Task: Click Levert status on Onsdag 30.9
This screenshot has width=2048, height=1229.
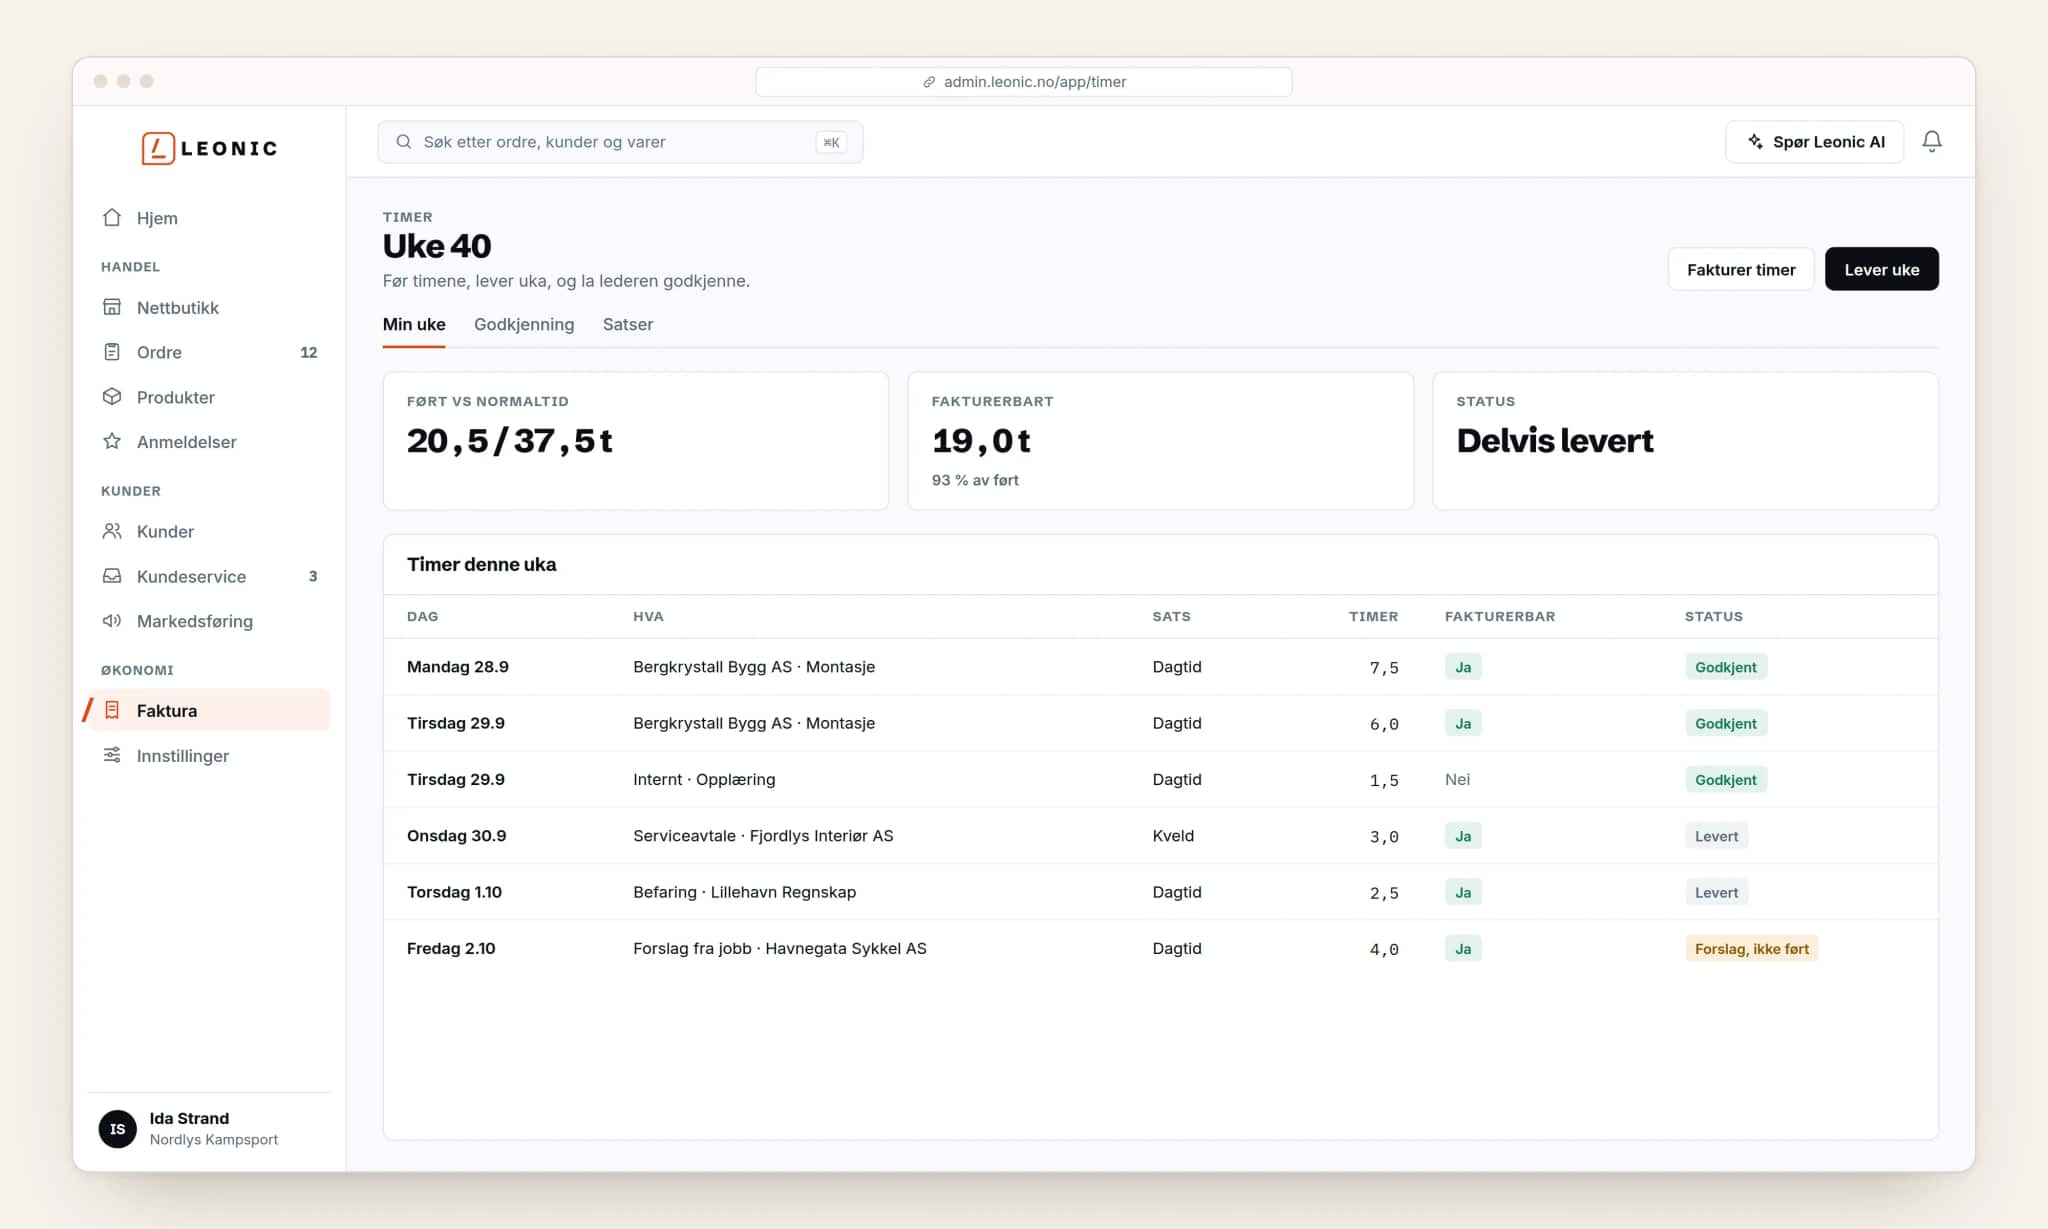Action: tap(1716, 836)
